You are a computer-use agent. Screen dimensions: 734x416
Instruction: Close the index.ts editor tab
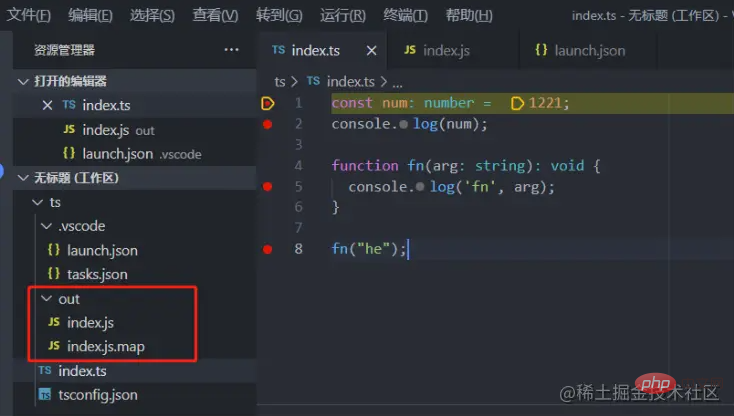pyautogui.click(x=371, y=51)
